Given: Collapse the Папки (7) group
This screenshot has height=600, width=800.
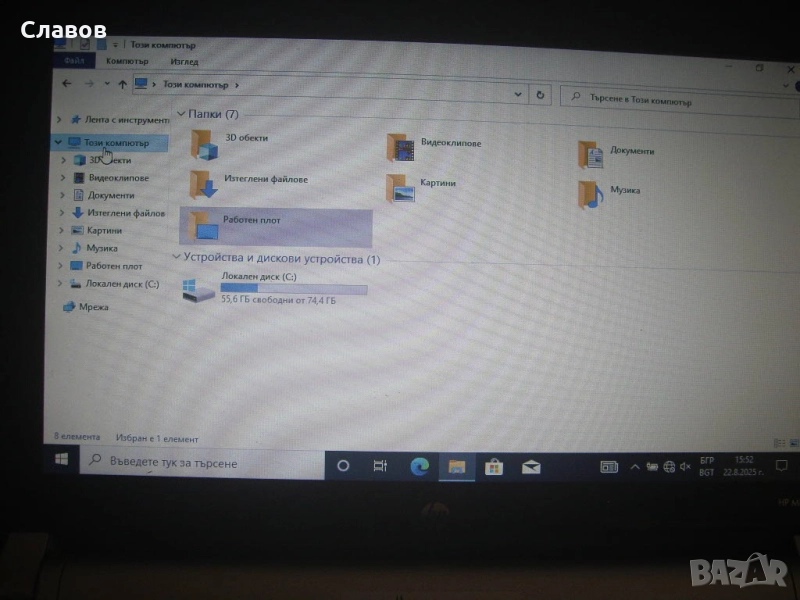Looking at the screenshot, I should 180,115.
